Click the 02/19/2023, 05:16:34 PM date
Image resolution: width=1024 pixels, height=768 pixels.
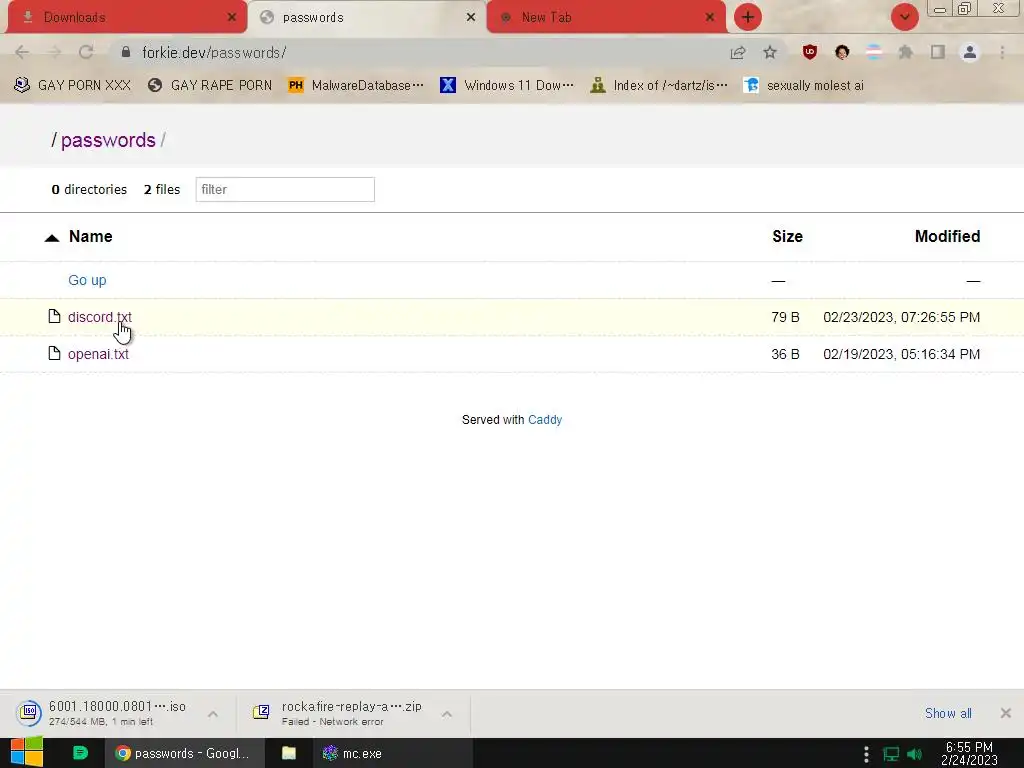pos(901,354)
